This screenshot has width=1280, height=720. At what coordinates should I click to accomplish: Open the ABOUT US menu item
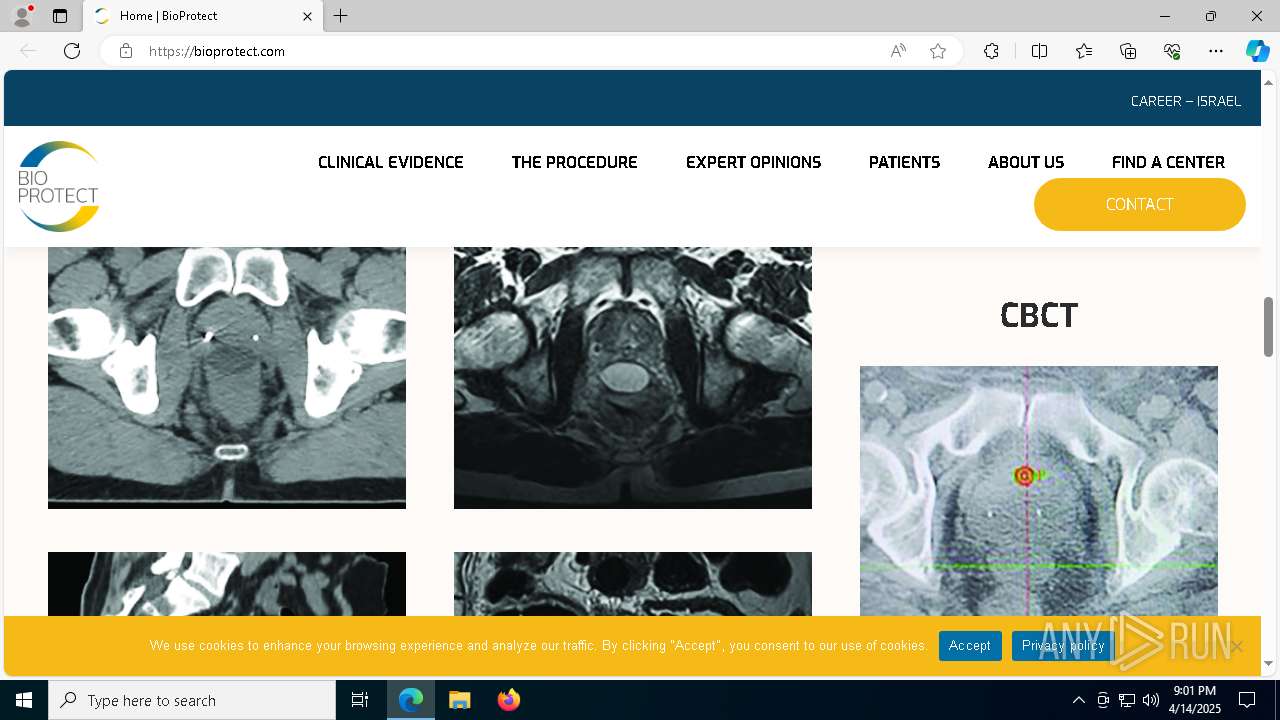[x=1026, y=162]
